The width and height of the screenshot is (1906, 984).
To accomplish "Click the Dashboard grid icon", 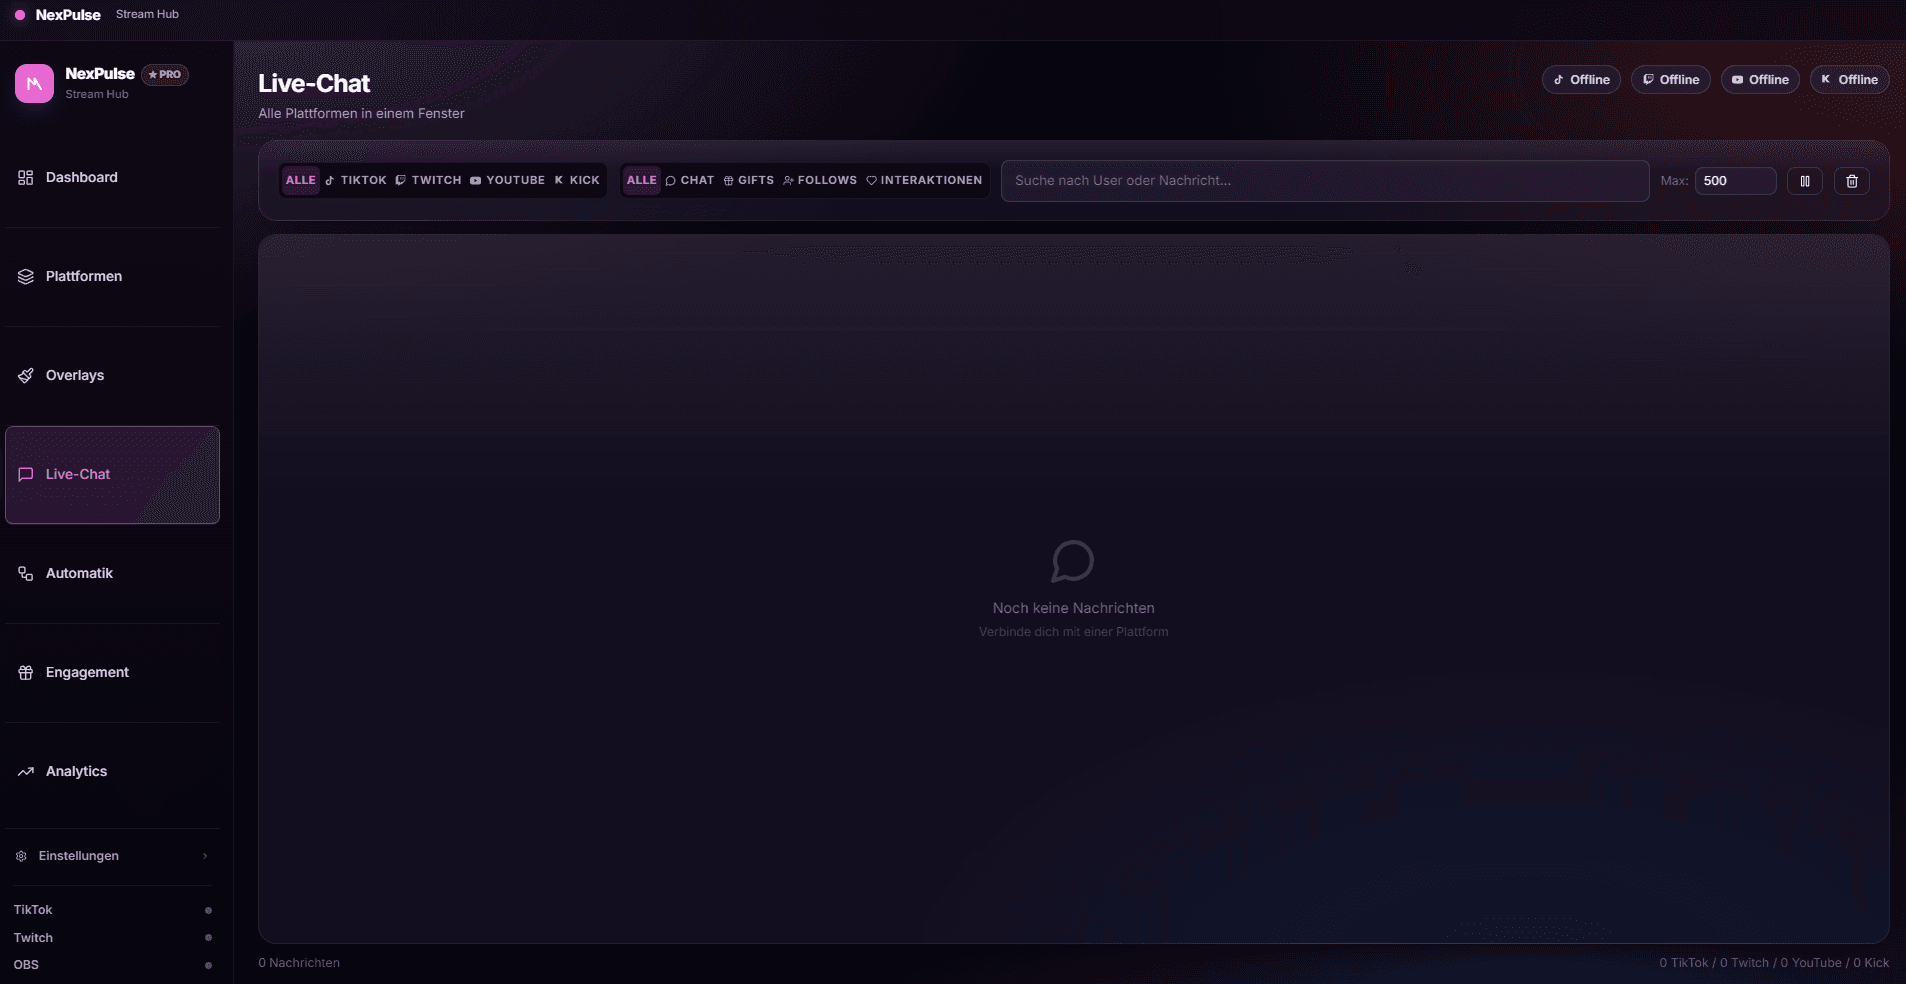I will click(x=26, y=178).
